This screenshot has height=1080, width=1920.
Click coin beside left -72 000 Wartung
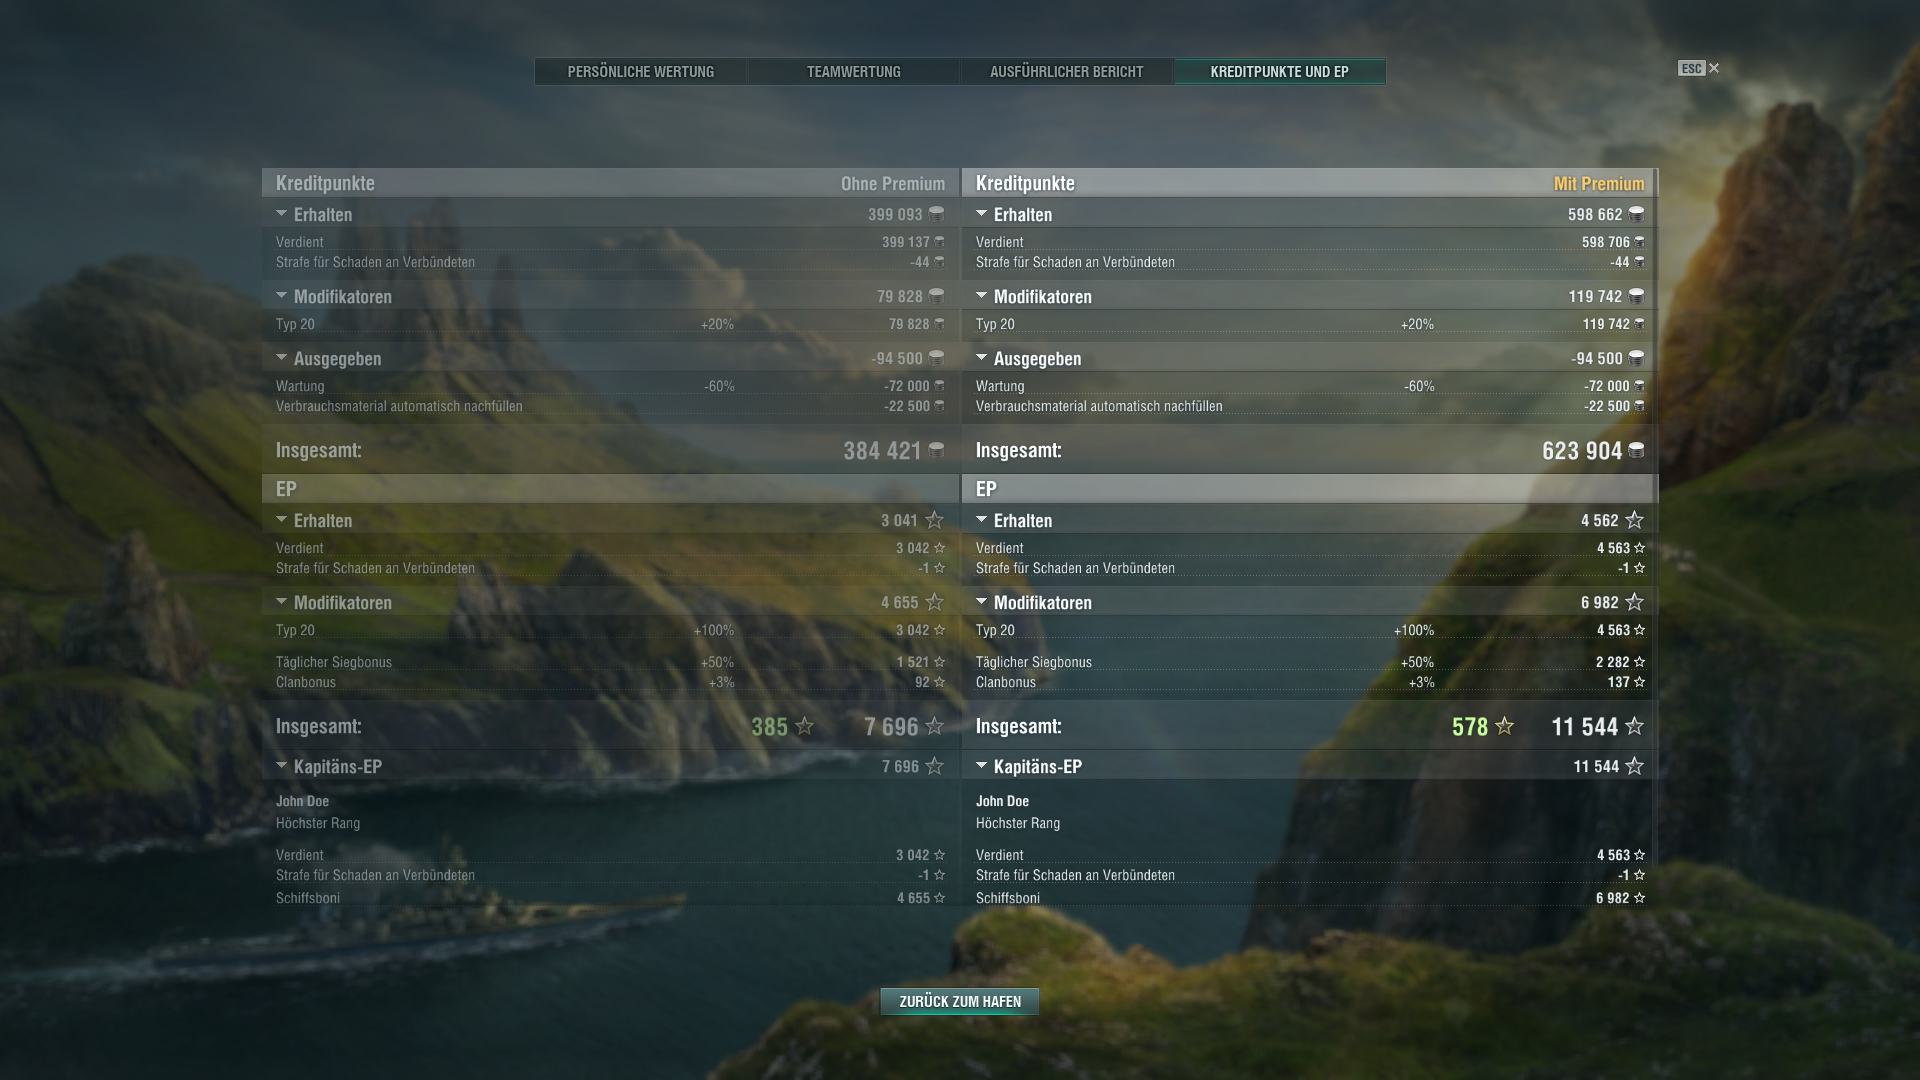939,386
